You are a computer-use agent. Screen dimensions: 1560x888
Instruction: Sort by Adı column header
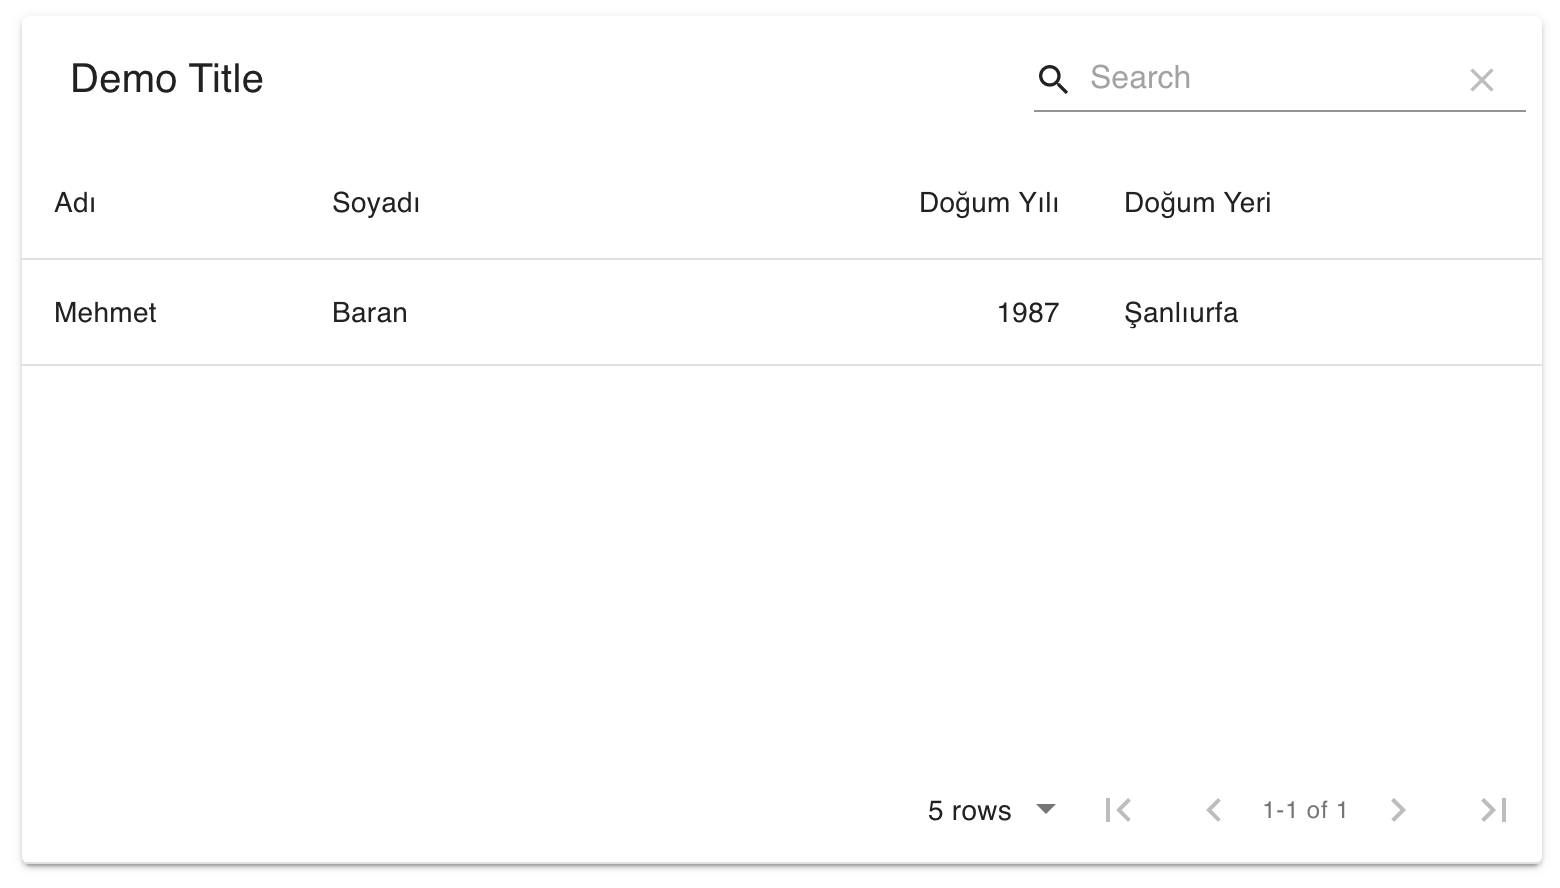75,203
